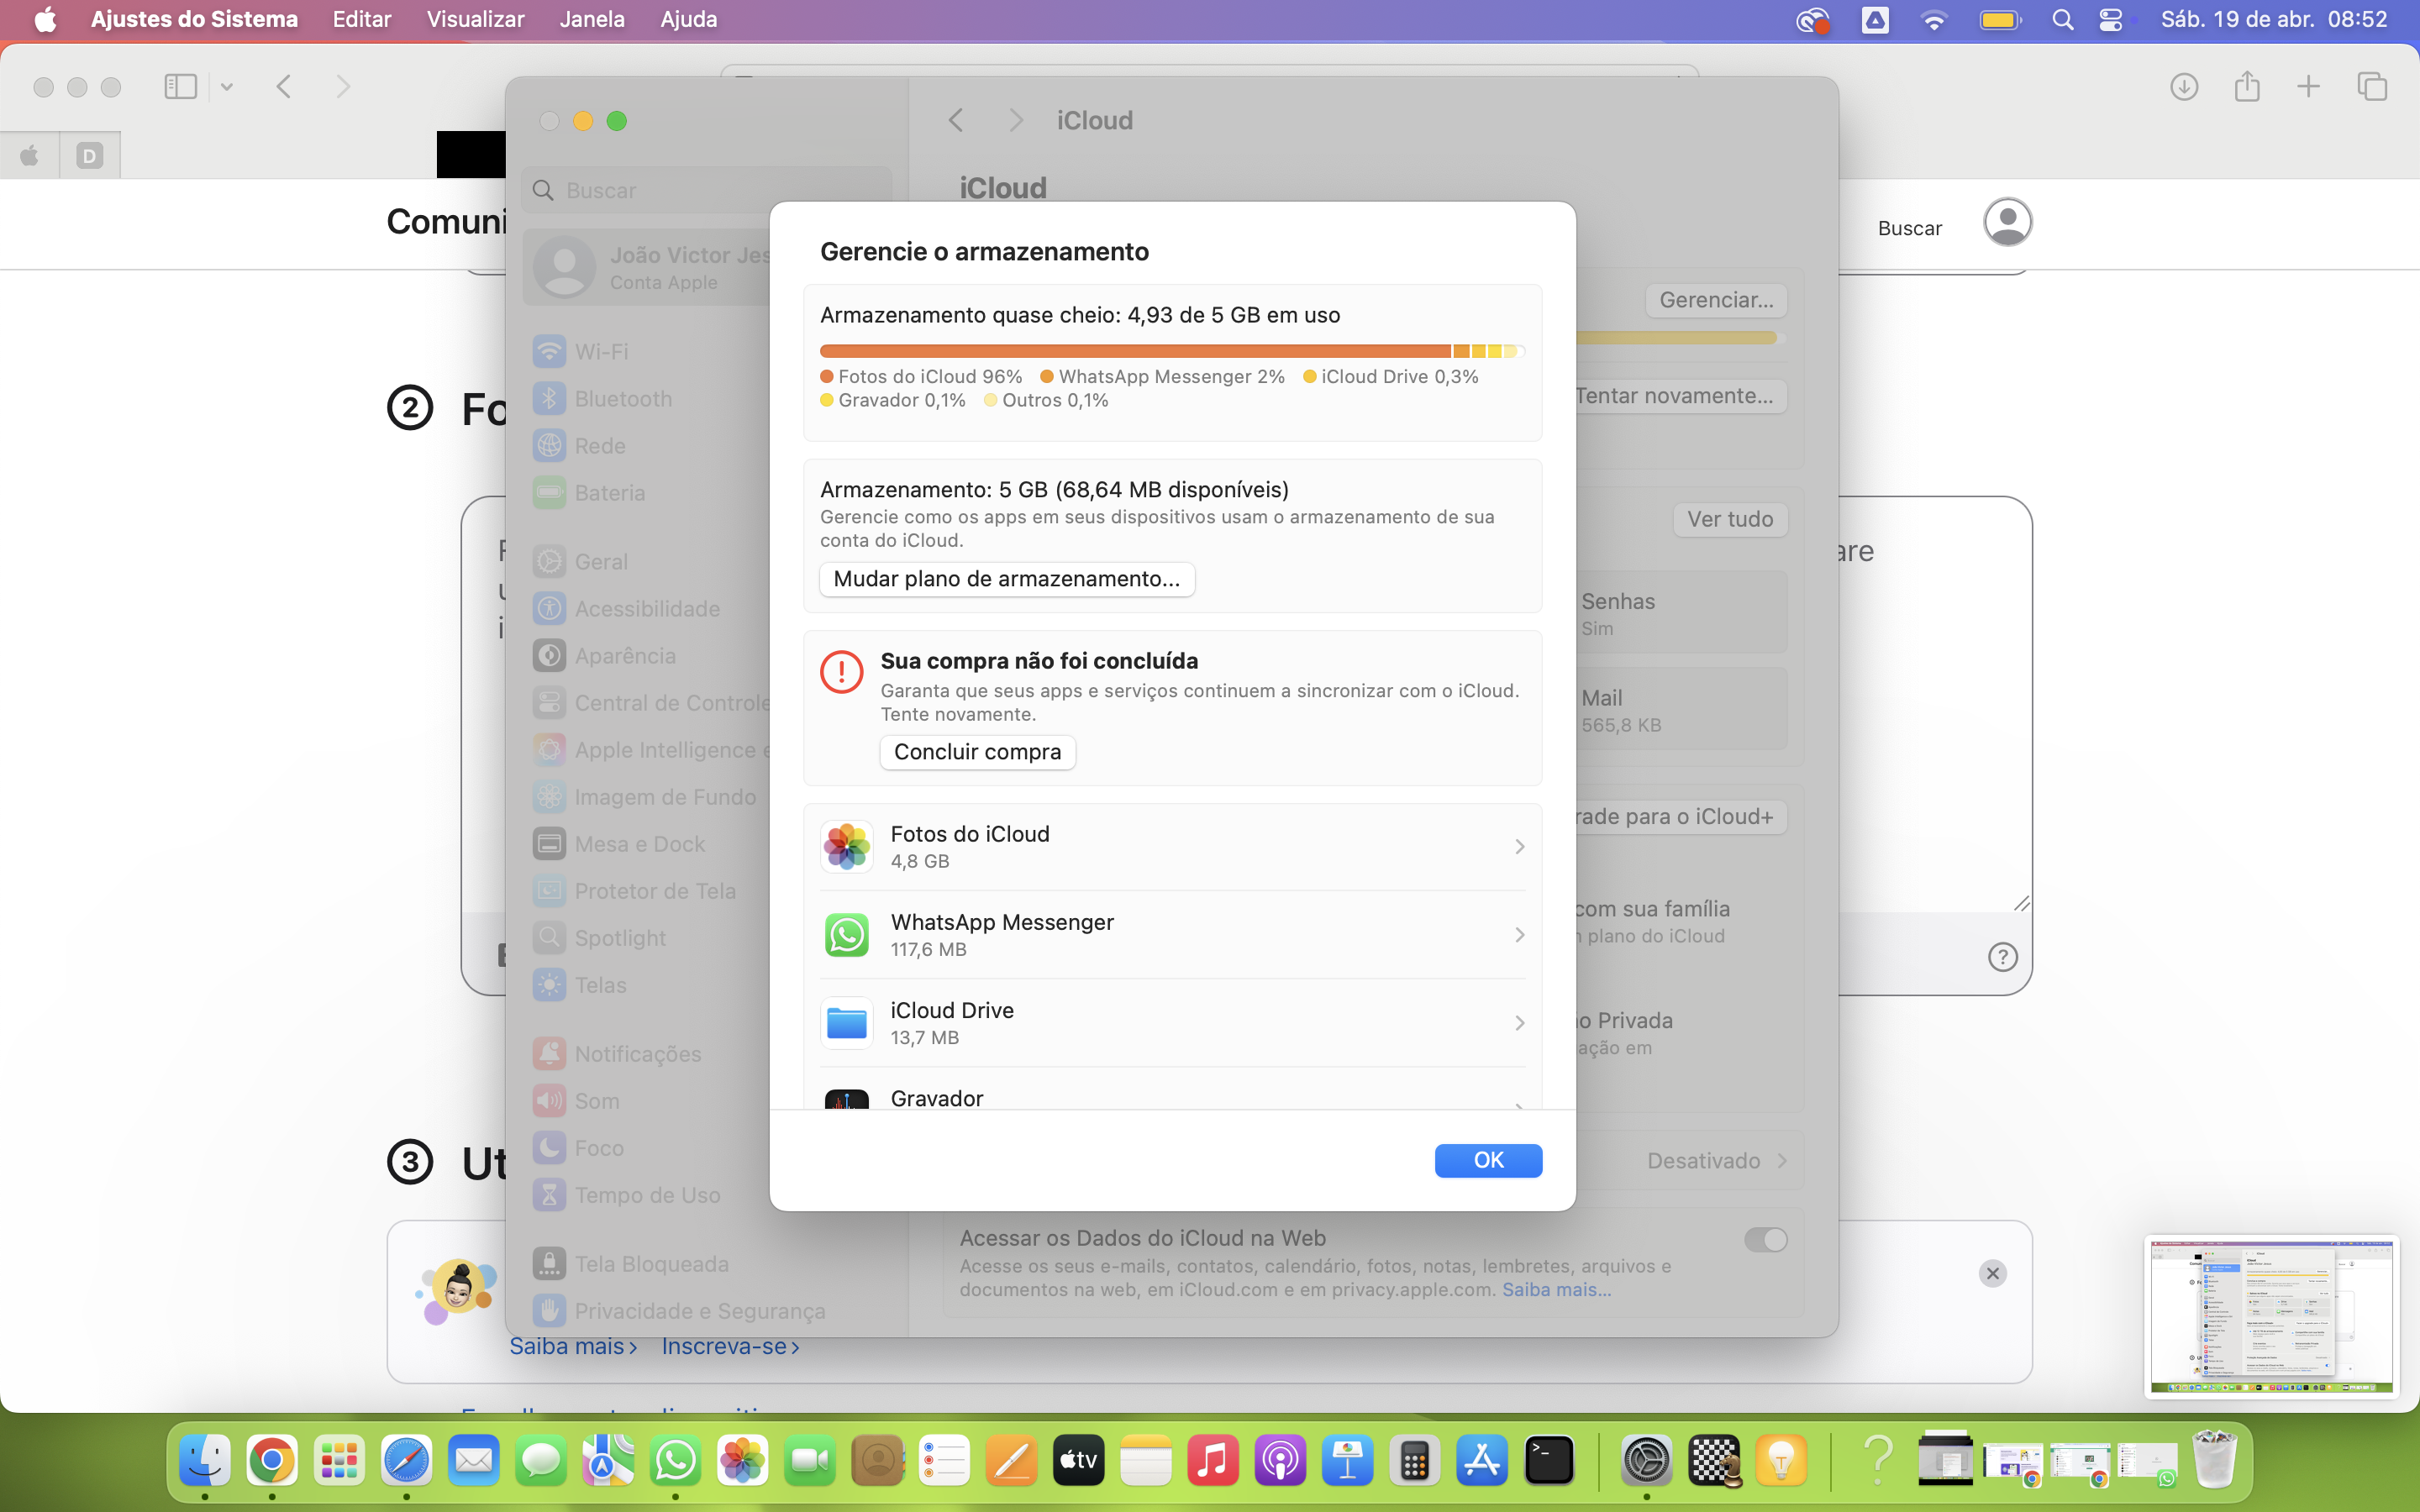The image size is (2420, 1512).
Task: Open the Janela menu
Action: click(x=592, y=19)
